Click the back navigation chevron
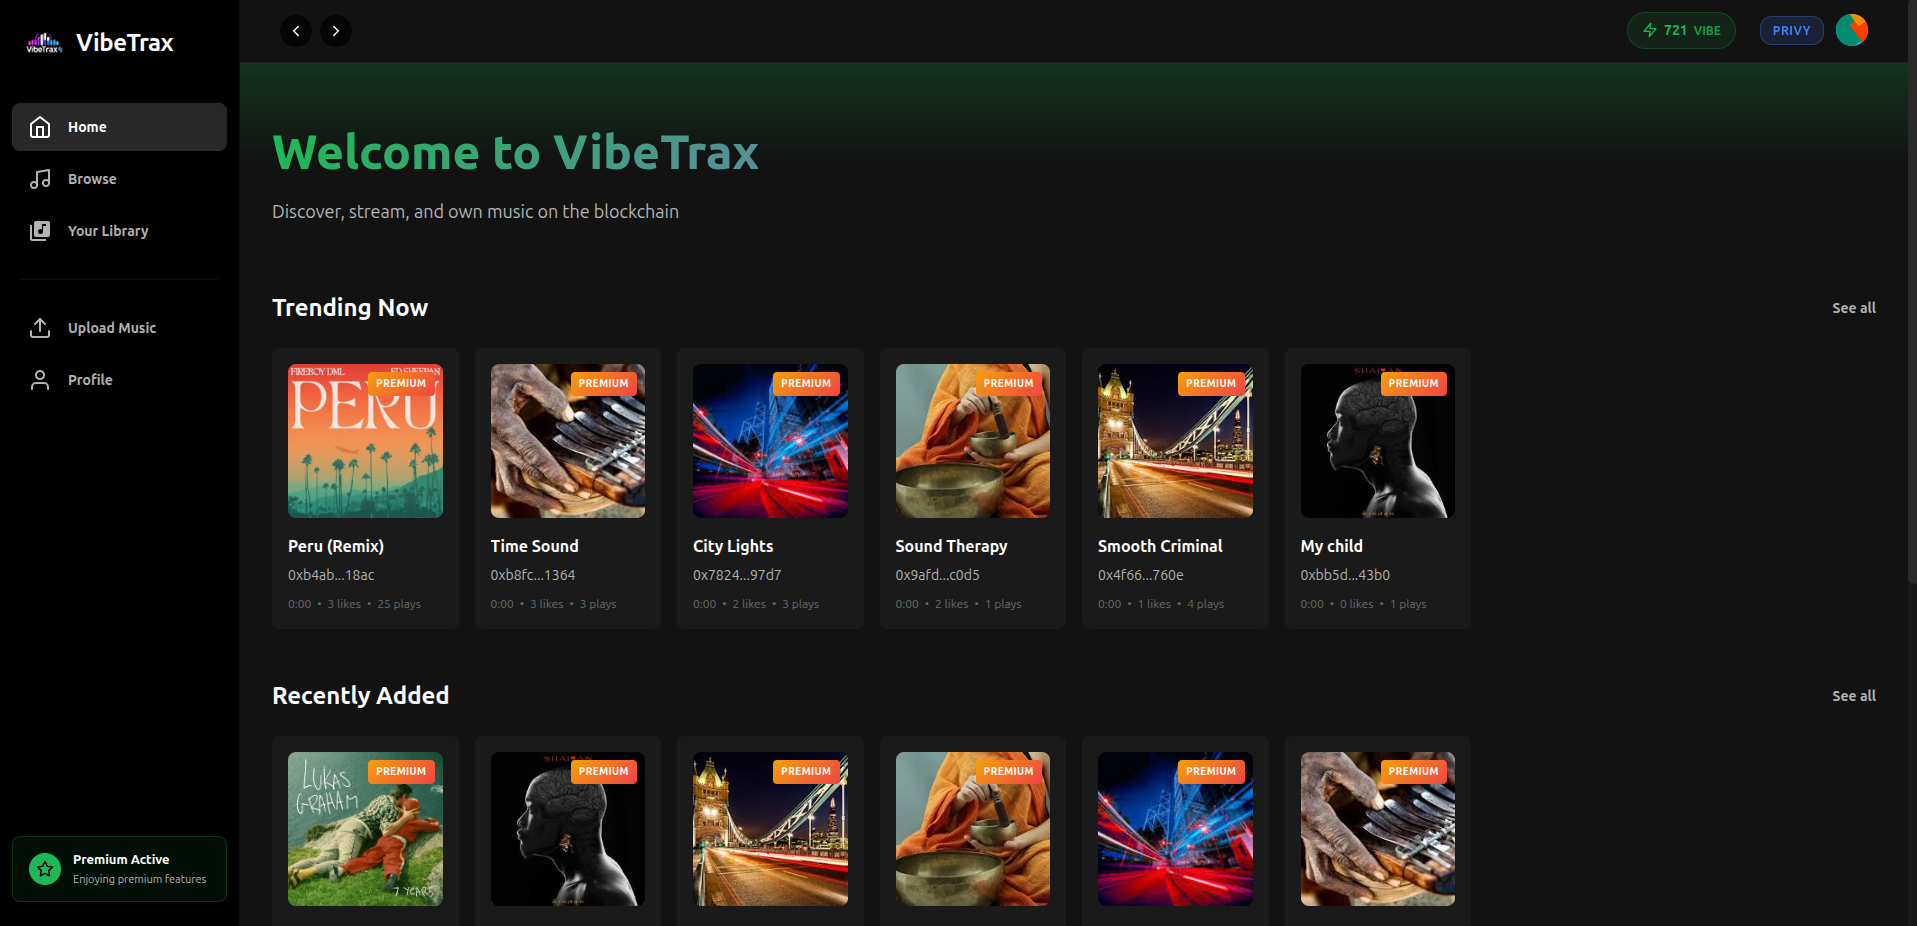 coord(295,31)
